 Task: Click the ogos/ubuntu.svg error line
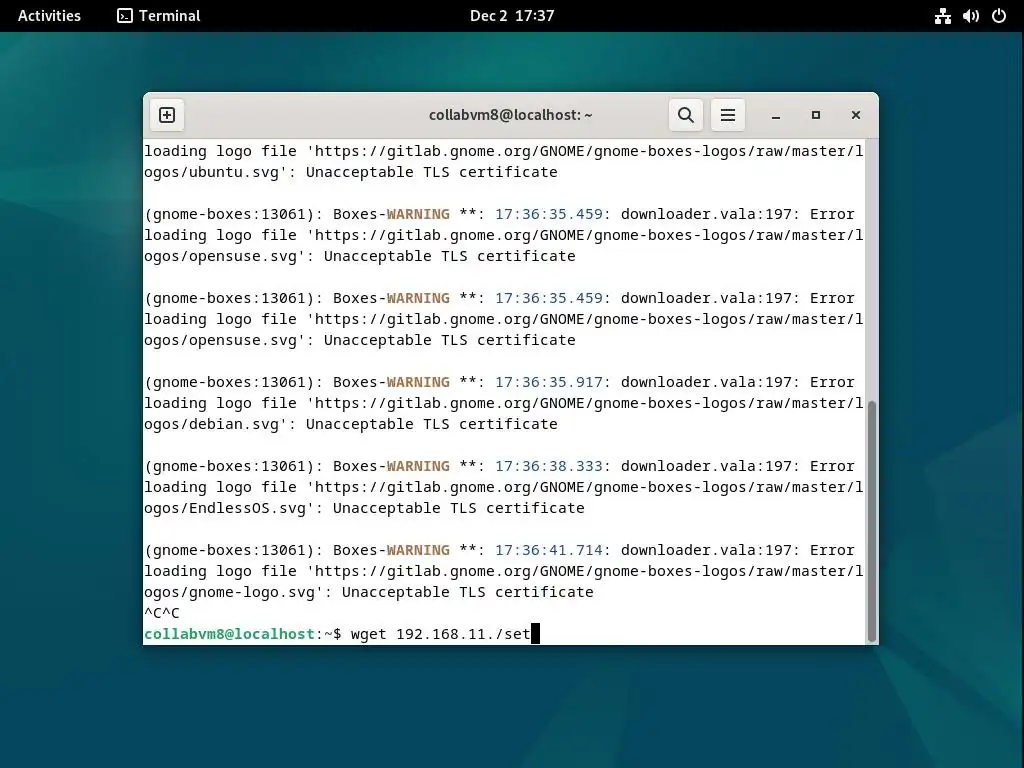(x=351, y=172)
